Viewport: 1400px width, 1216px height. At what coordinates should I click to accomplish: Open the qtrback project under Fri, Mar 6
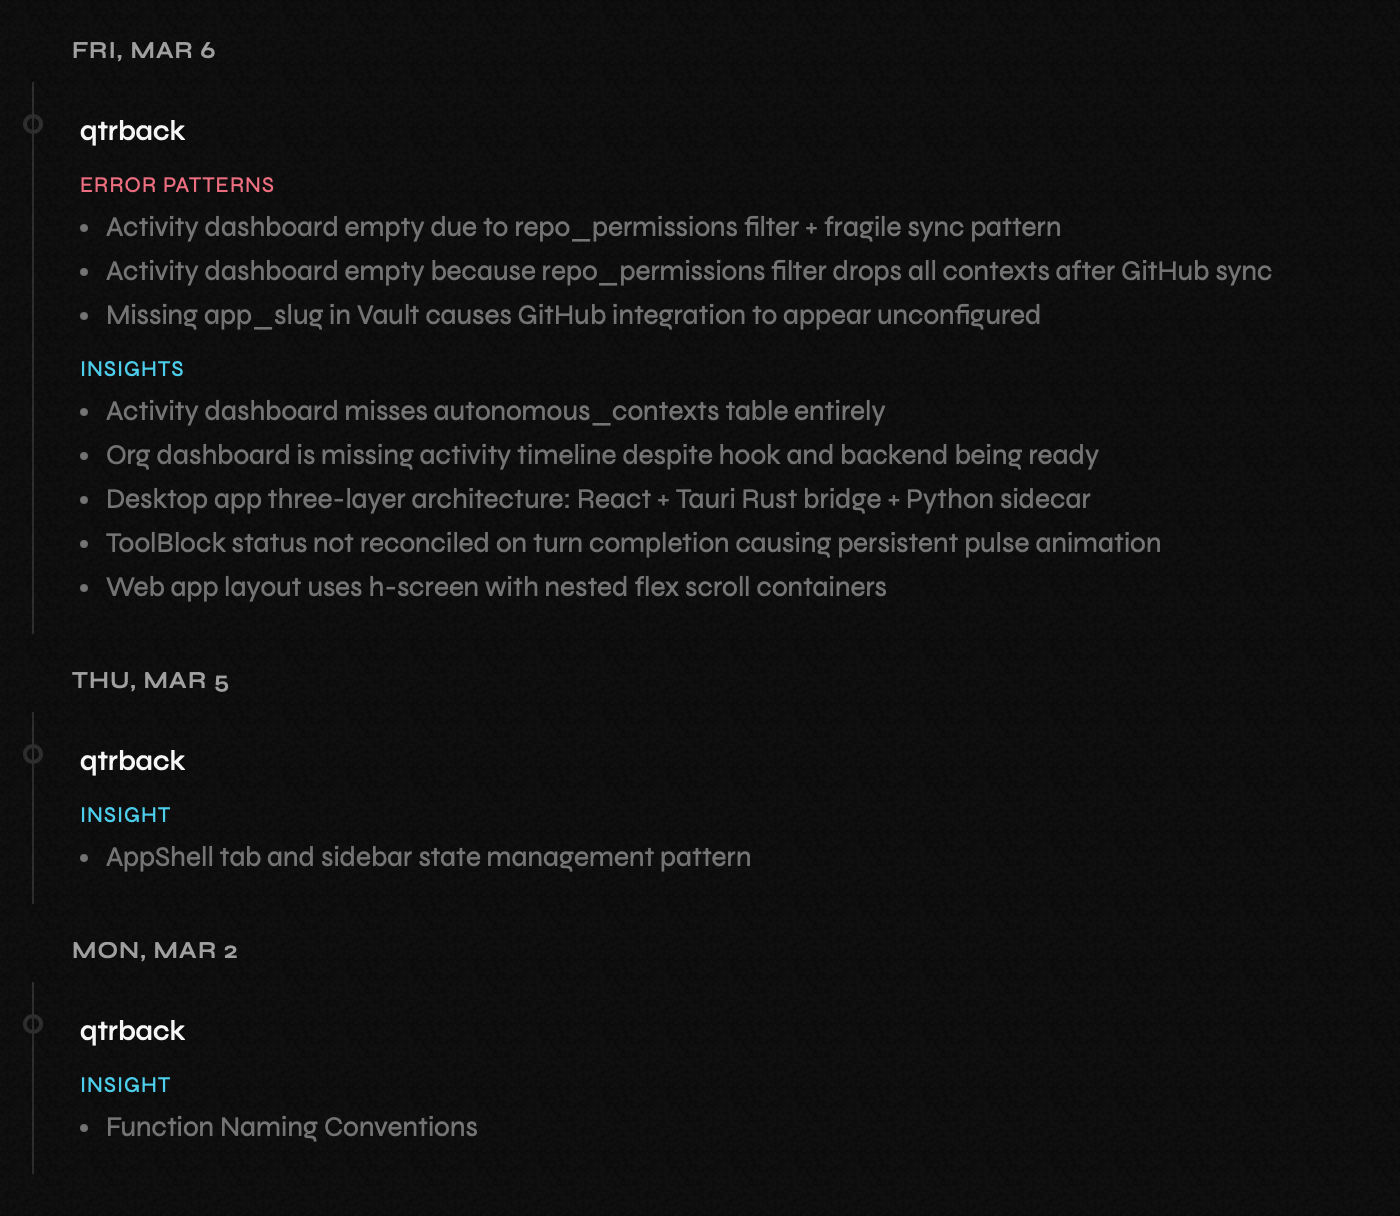[132, 131]
